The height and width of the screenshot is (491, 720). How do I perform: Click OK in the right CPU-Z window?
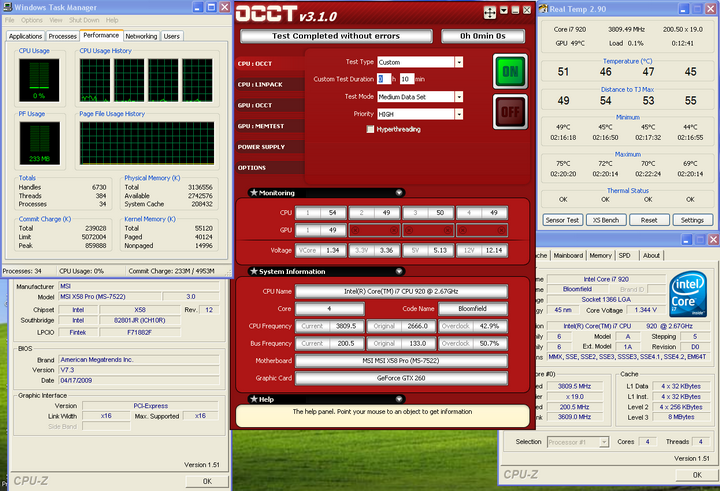tap(697, 475)
